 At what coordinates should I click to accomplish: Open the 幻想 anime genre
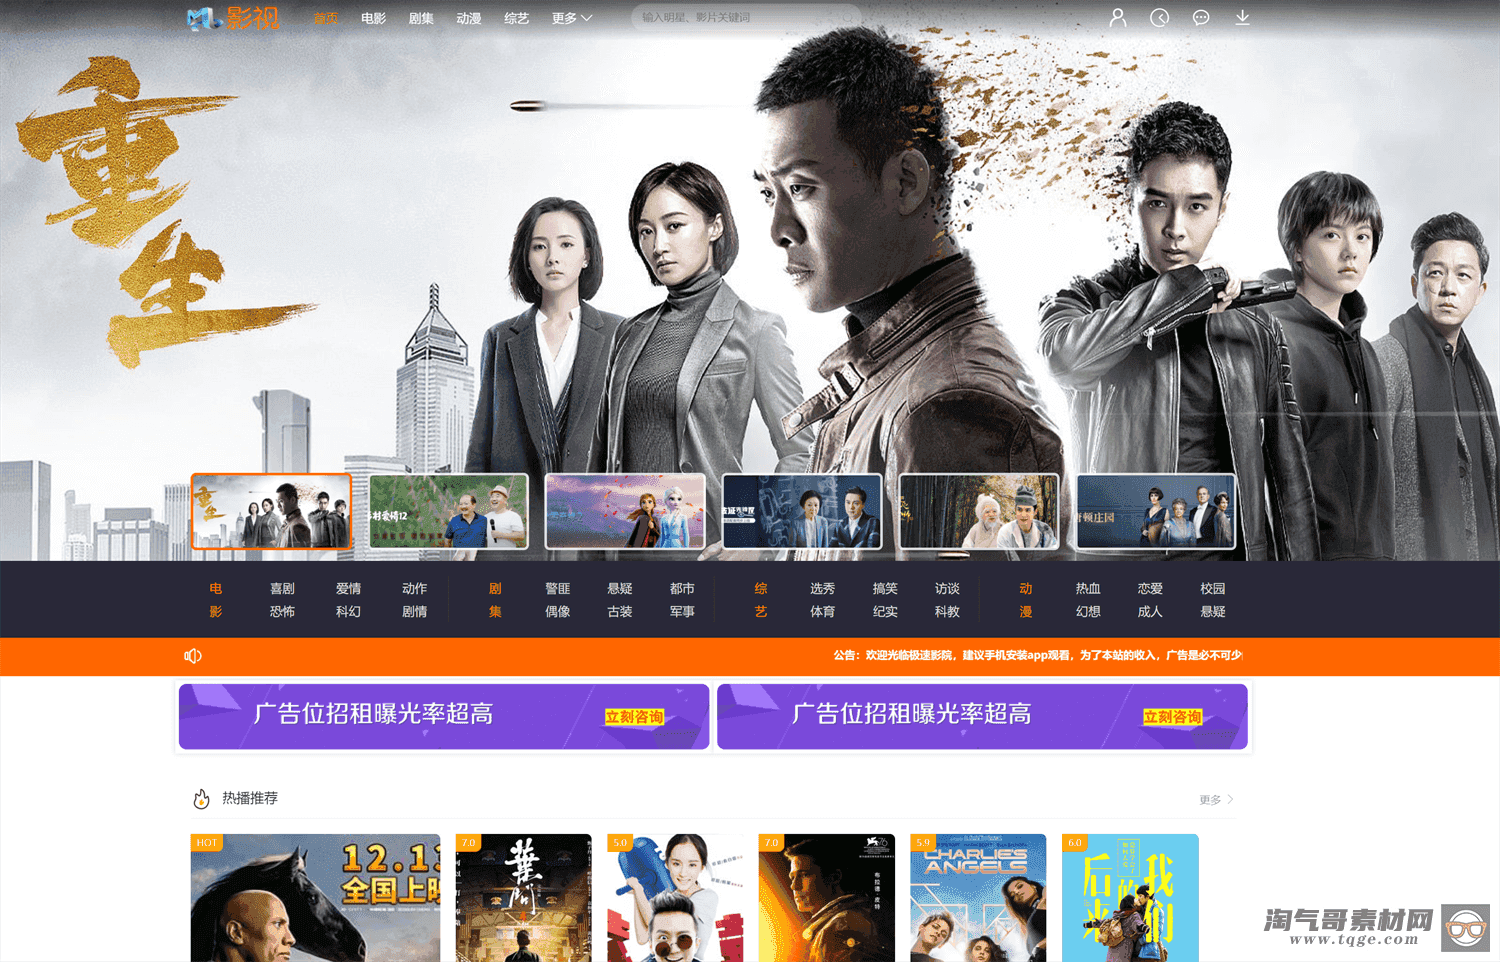(1088, 612)
